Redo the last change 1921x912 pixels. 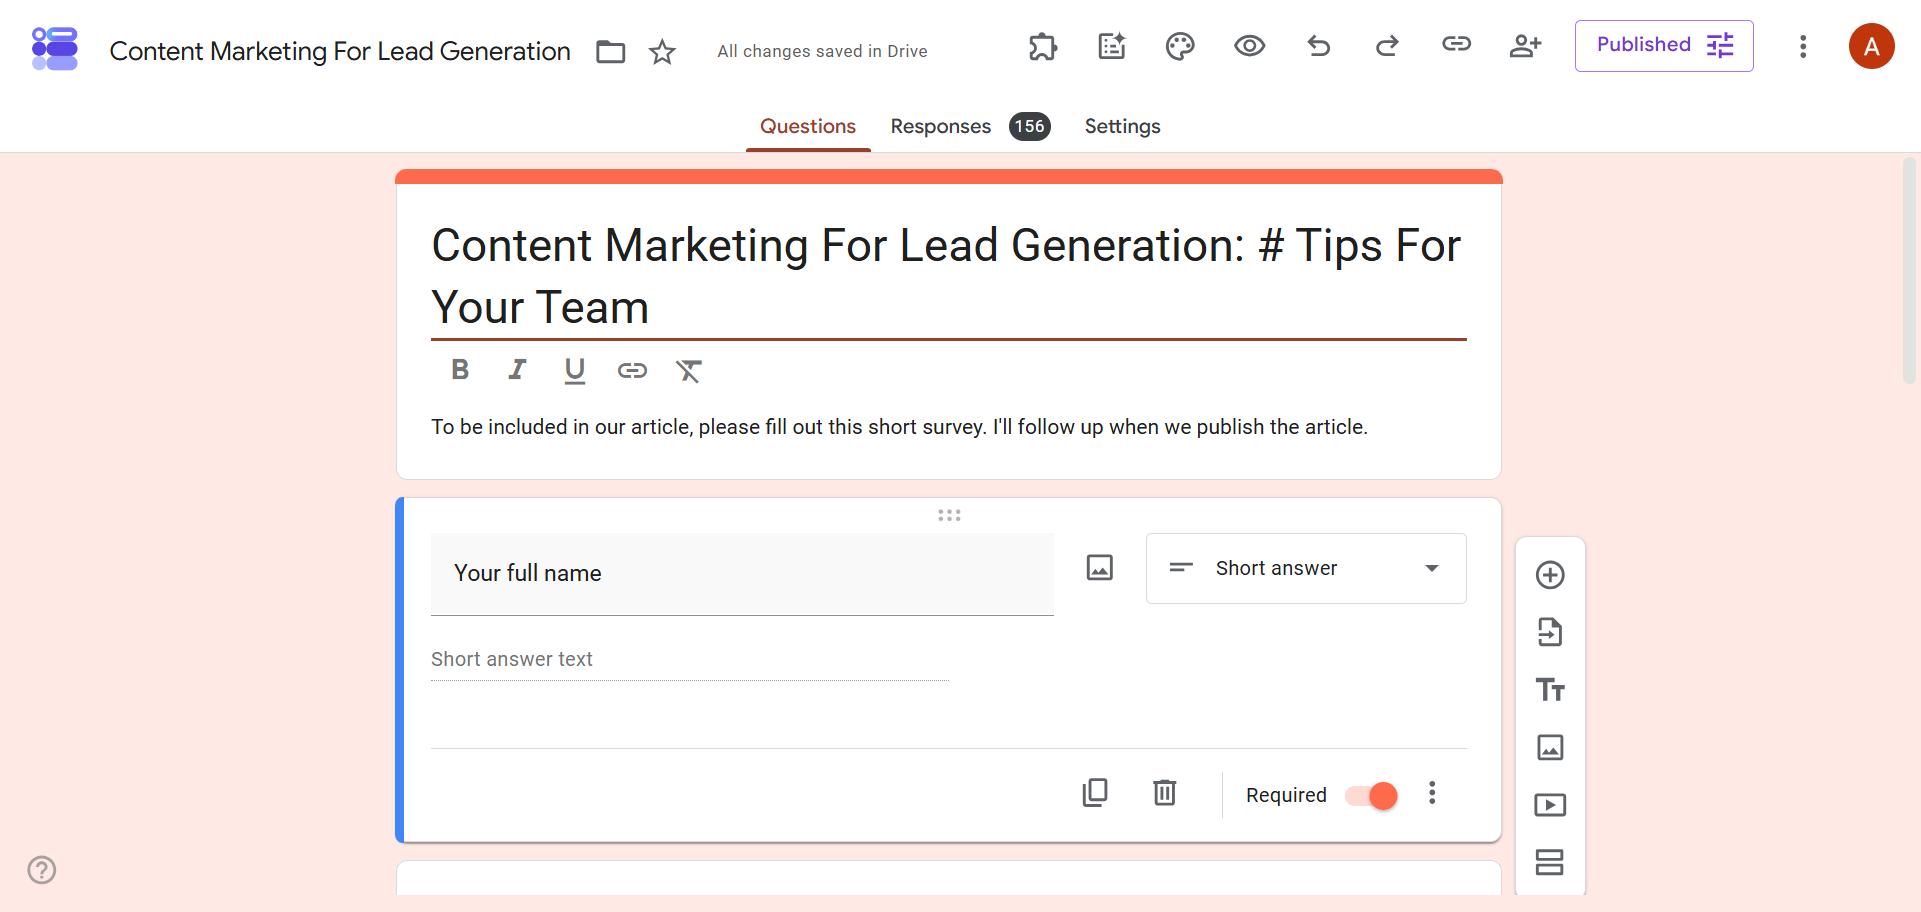[x=1387, y=46]
